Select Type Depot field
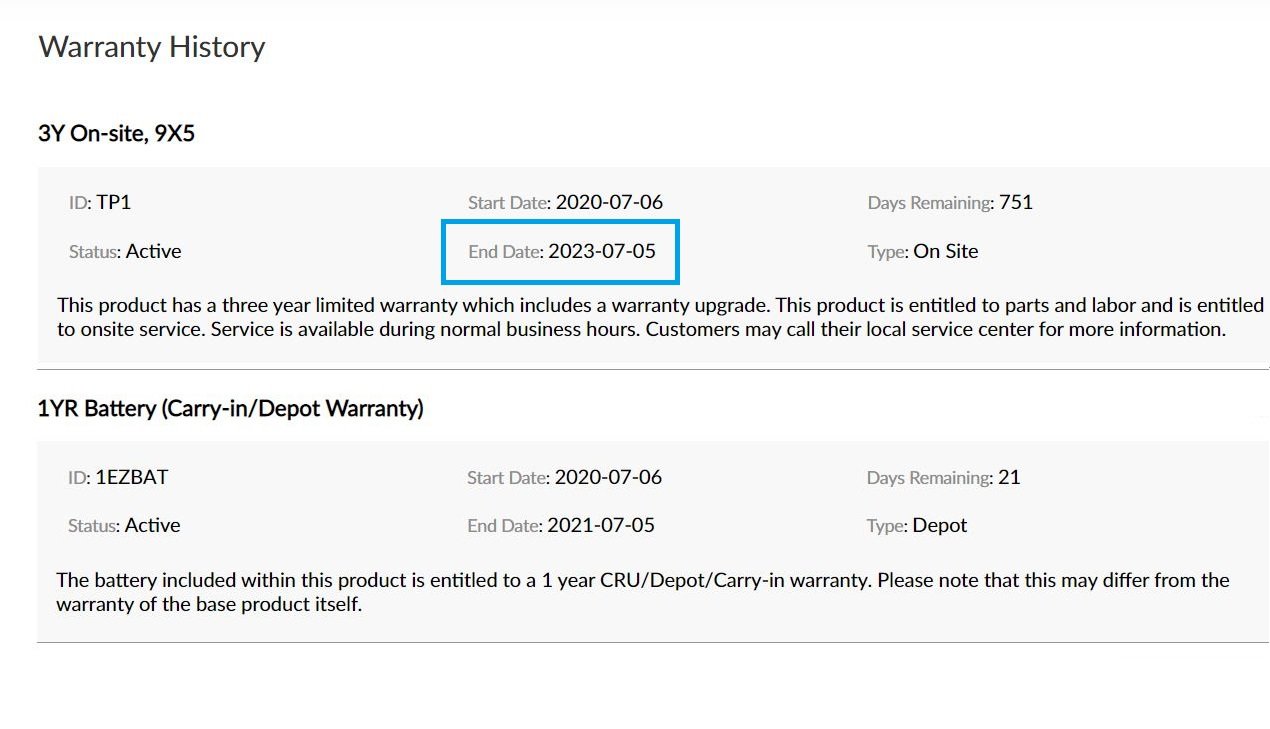This screenshot has width=1270, height=729. click(917, 525)
